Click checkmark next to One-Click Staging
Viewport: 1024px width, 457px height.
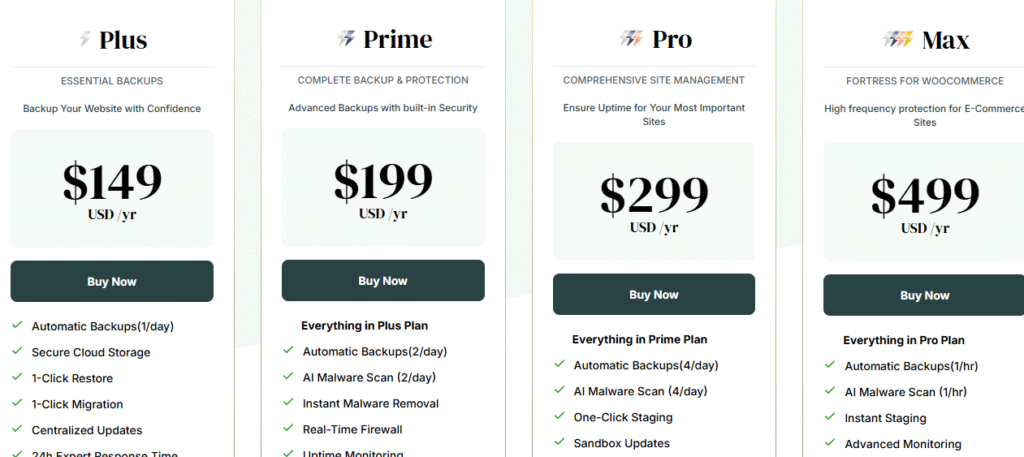[x=559, y=416]
